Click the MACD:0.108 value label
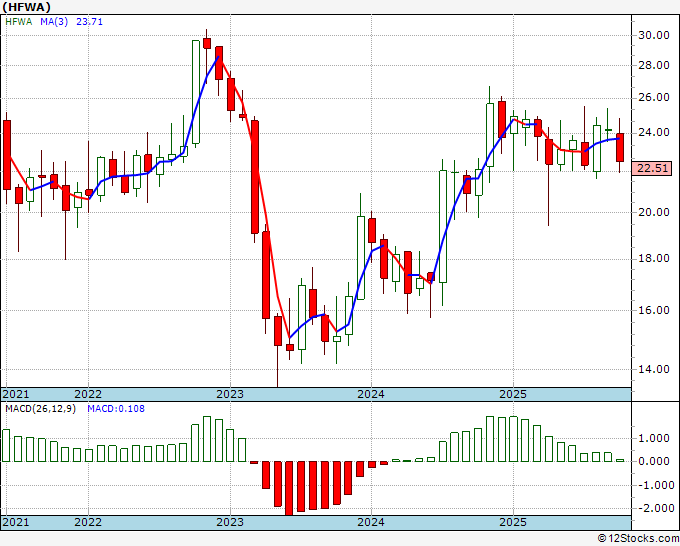The image size is (680, 546). pyautogui.click(x=116, y=409)
